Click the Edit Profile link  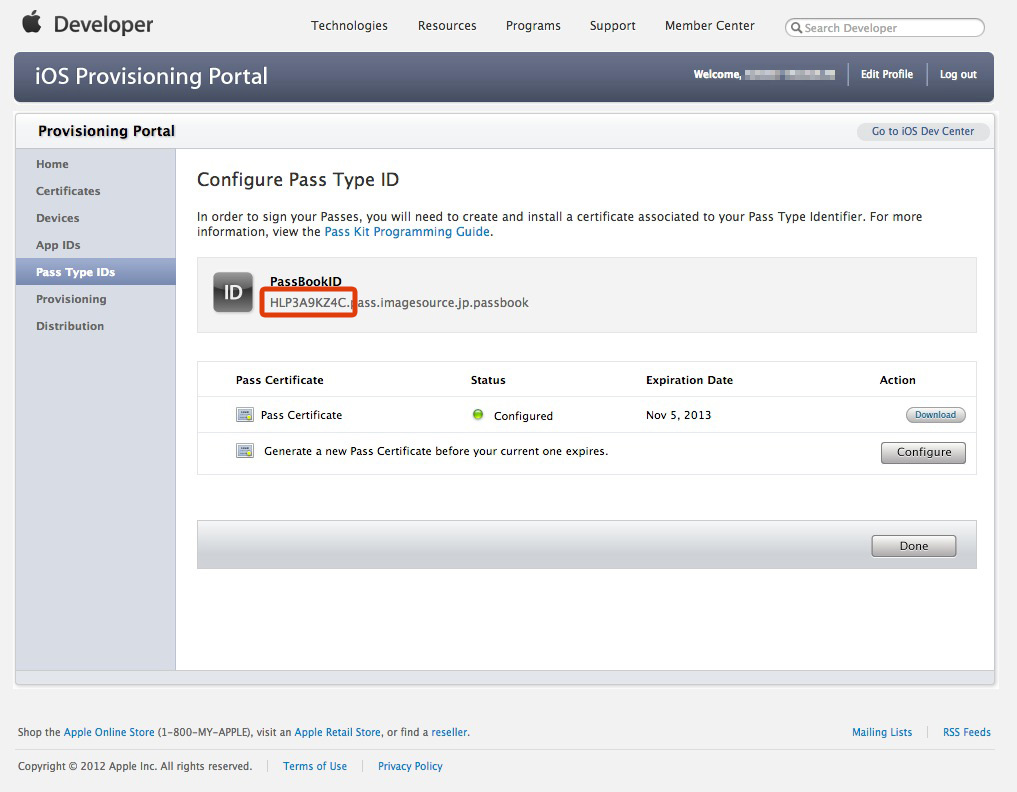887,75
